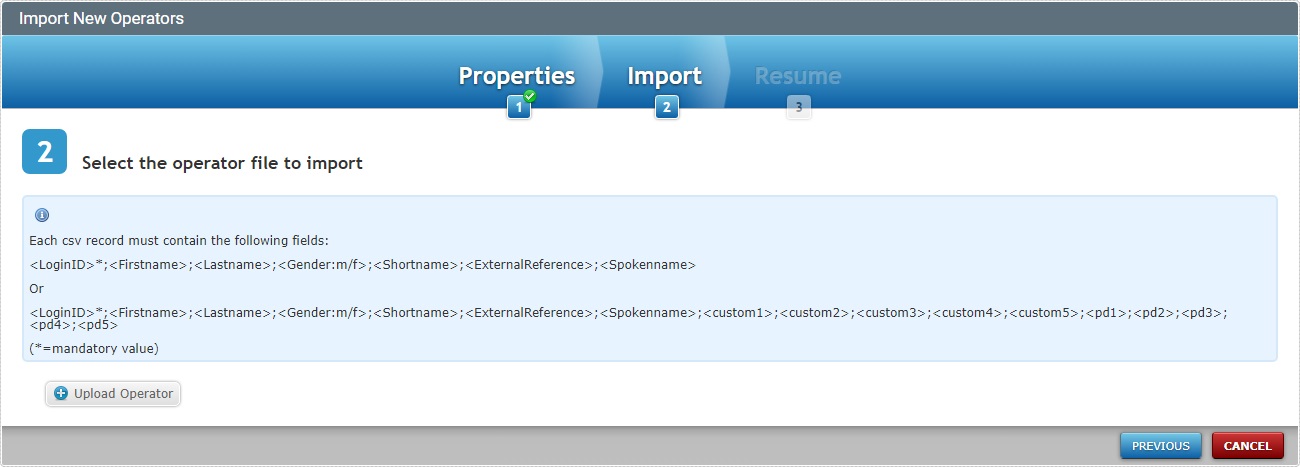Click the '(*=mandatory value)' note
This screenshot has width=1300, height=467.
pyautogui.click(x=95, y=348)
